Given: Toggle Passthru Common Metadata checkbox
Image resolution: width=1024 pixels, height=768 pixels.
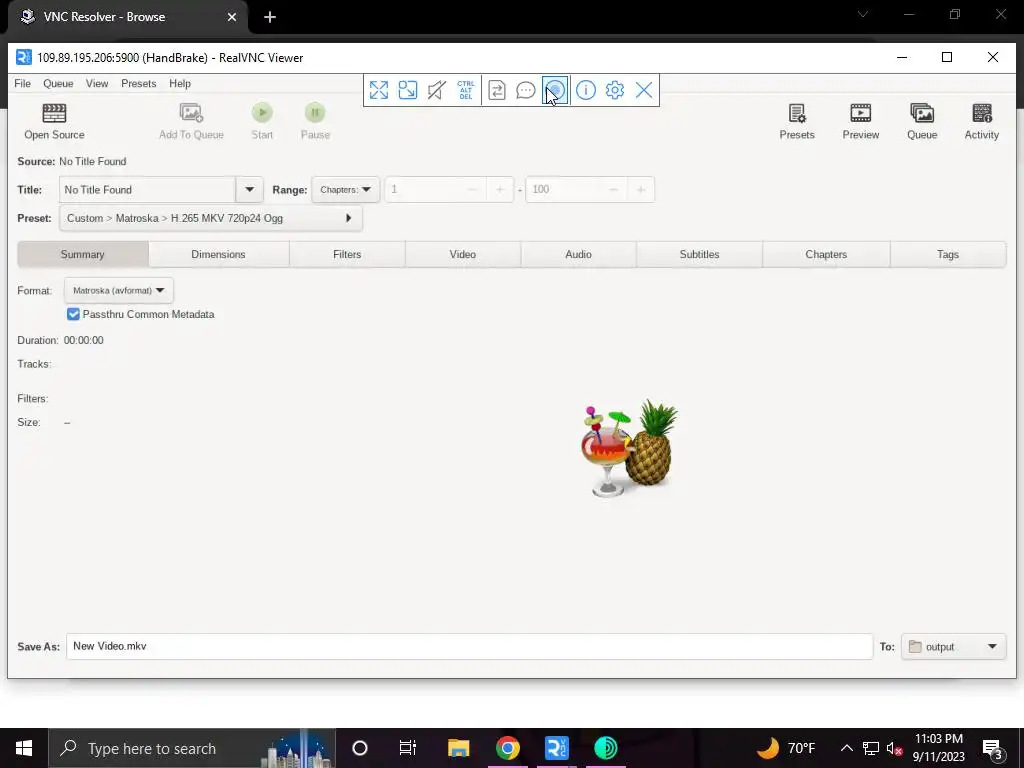Looking at the screenshot, I should tap(73, 314).
